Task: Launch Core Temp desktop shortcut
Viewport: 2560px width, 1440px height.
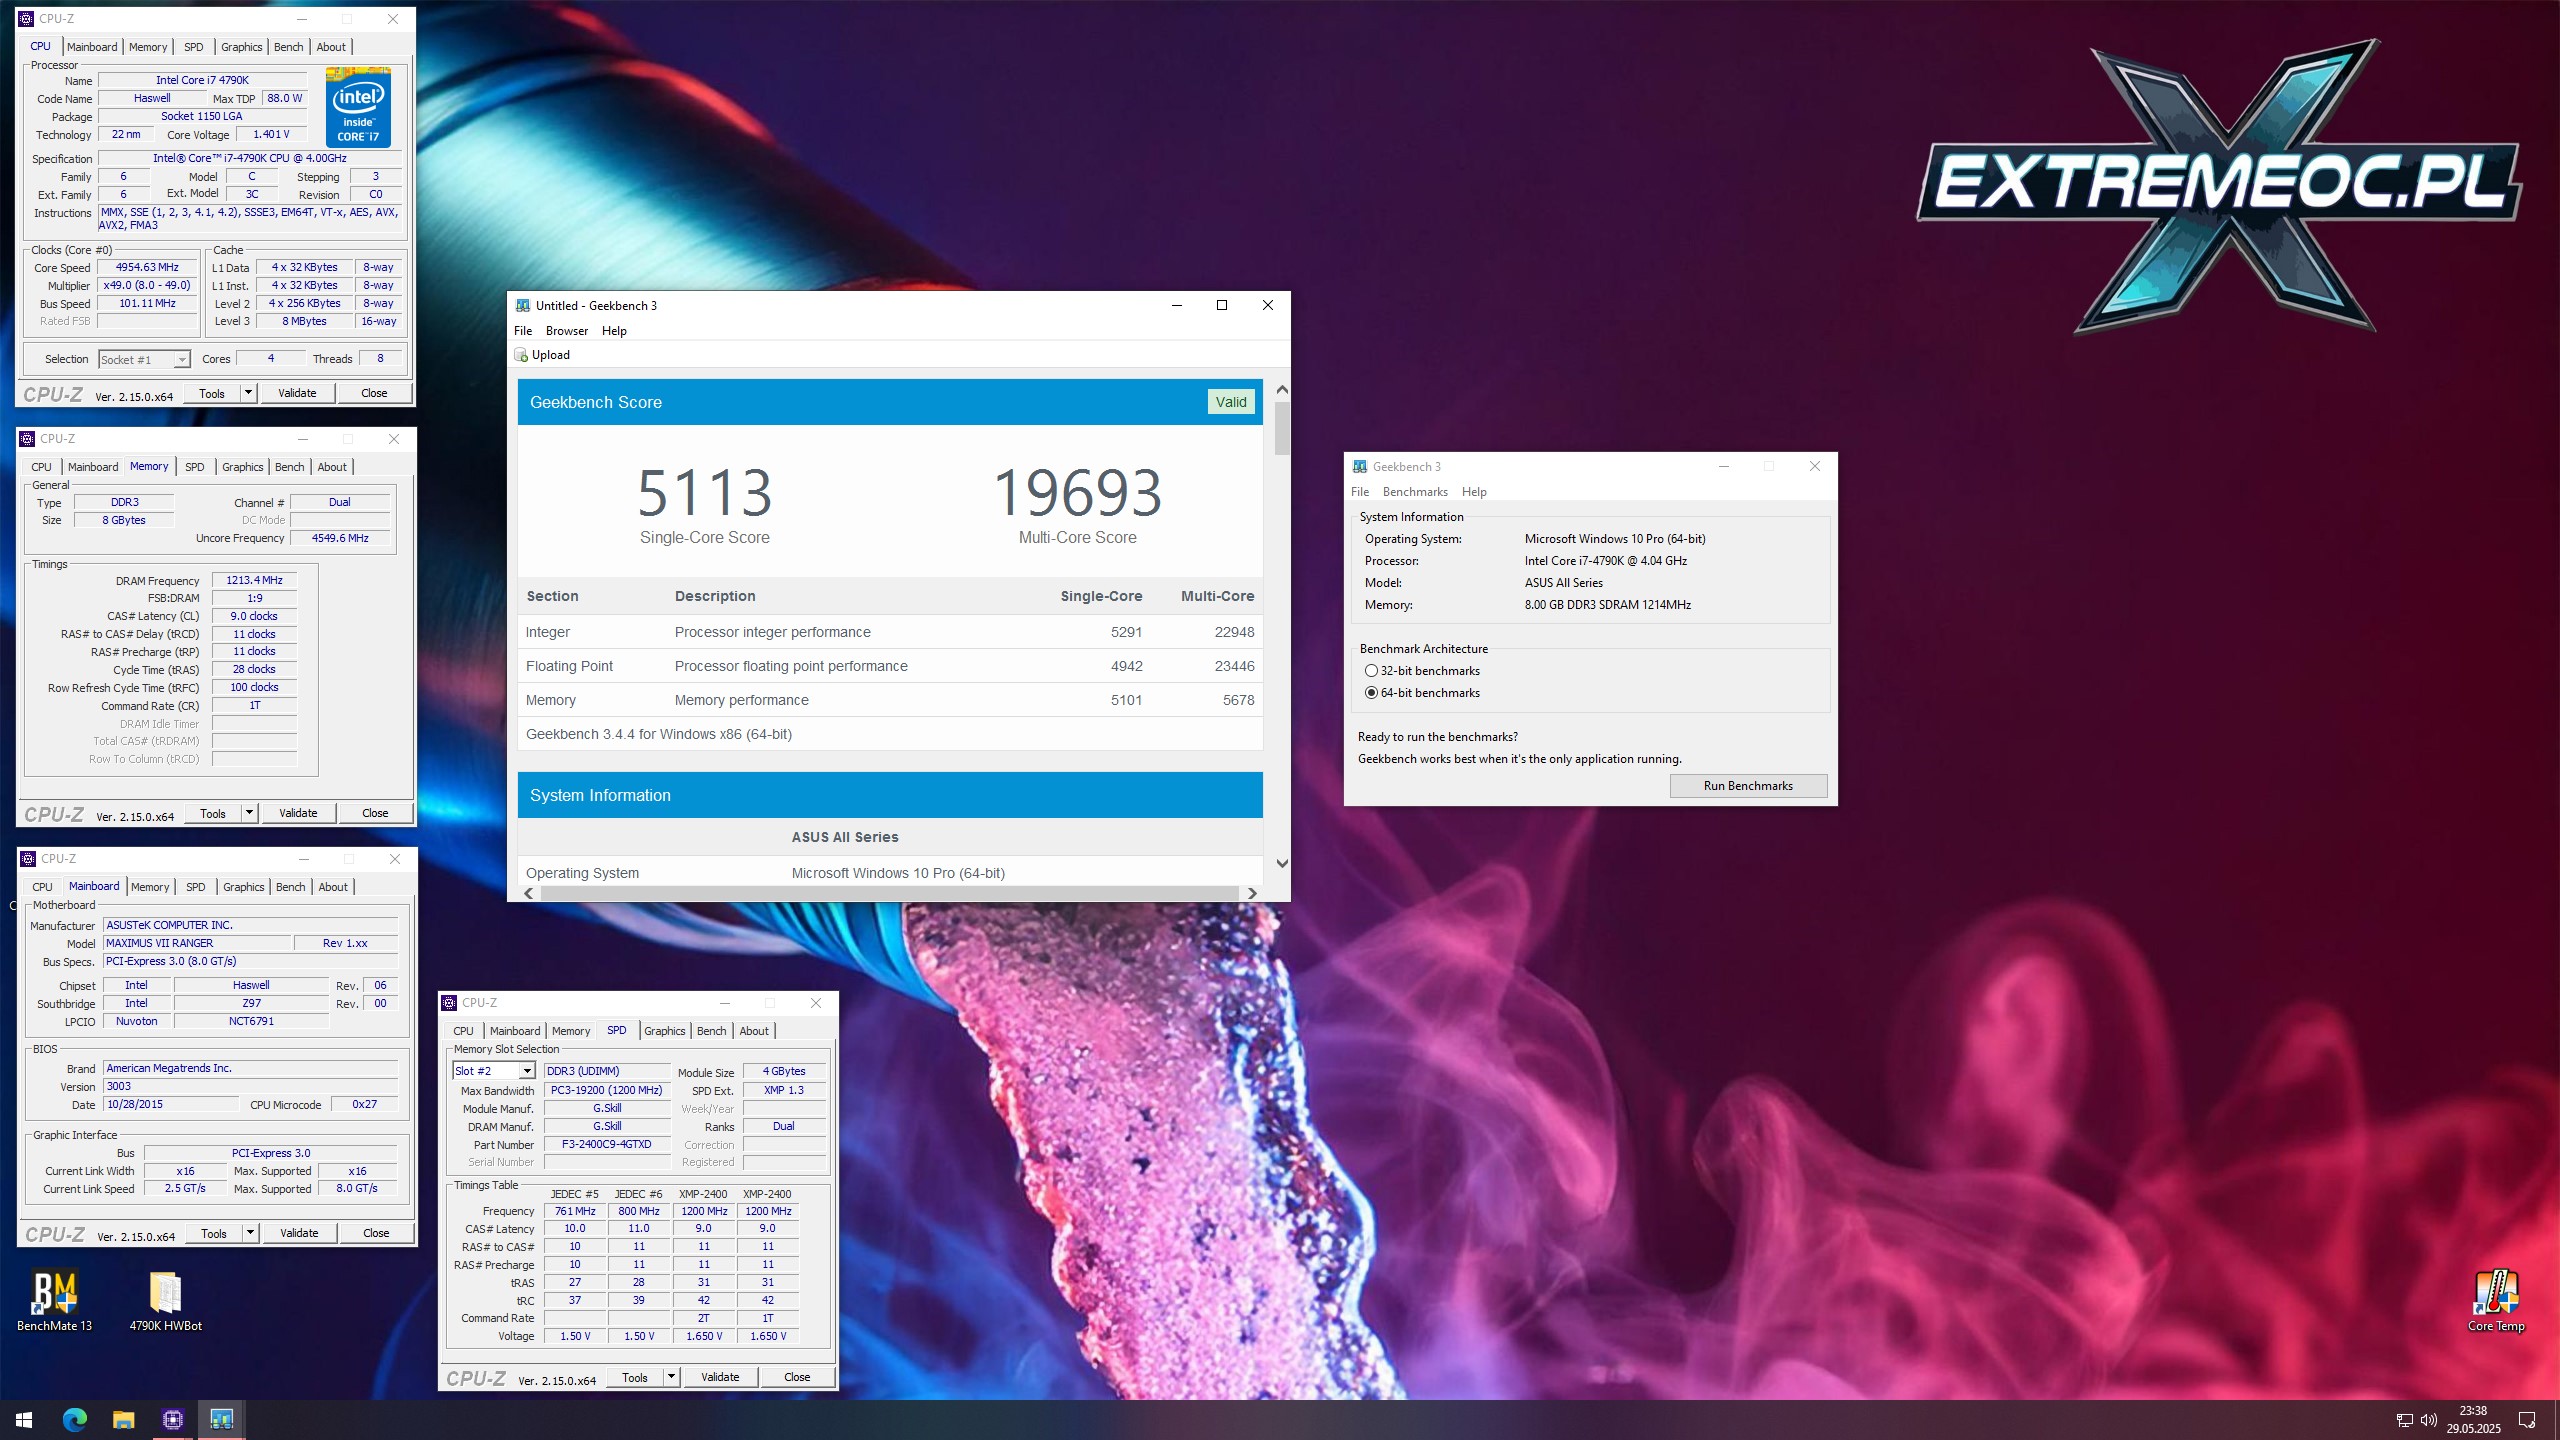Action: click(2496, 1300)
